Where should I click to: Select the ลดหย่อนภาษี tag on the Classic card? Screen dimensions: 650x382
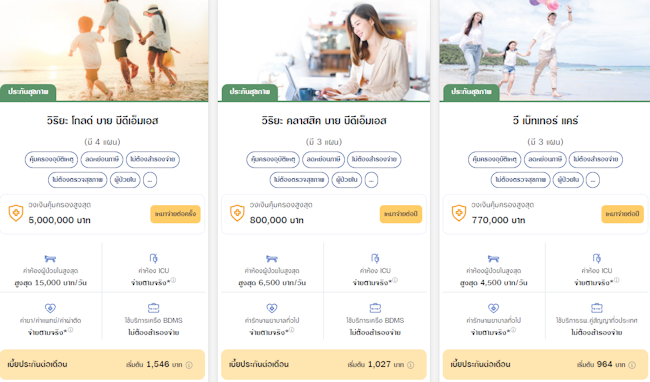pyautogui.click(x=324, y=160)
